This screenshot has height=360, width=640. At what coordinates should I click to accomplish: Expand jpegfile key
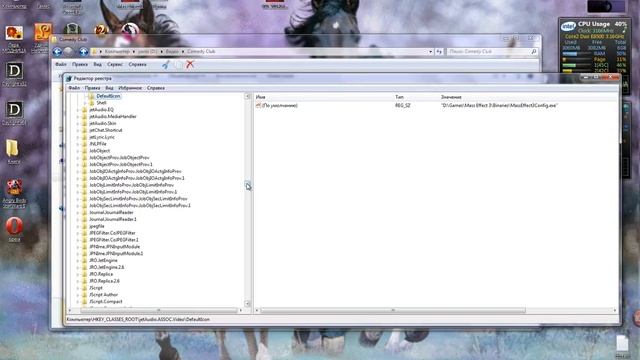click(x=78, y=226)
